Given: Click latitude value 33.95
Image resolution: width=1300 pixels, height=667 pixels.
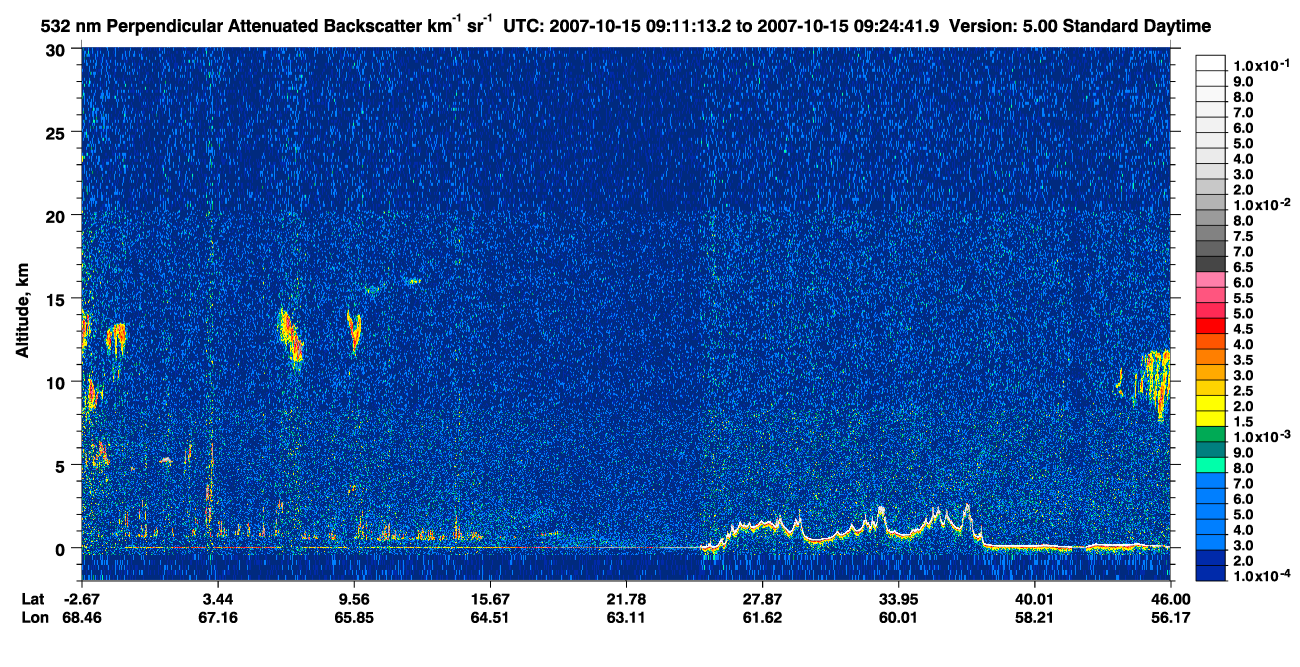Looking at the screenshot, I should (x=898, y=598).
